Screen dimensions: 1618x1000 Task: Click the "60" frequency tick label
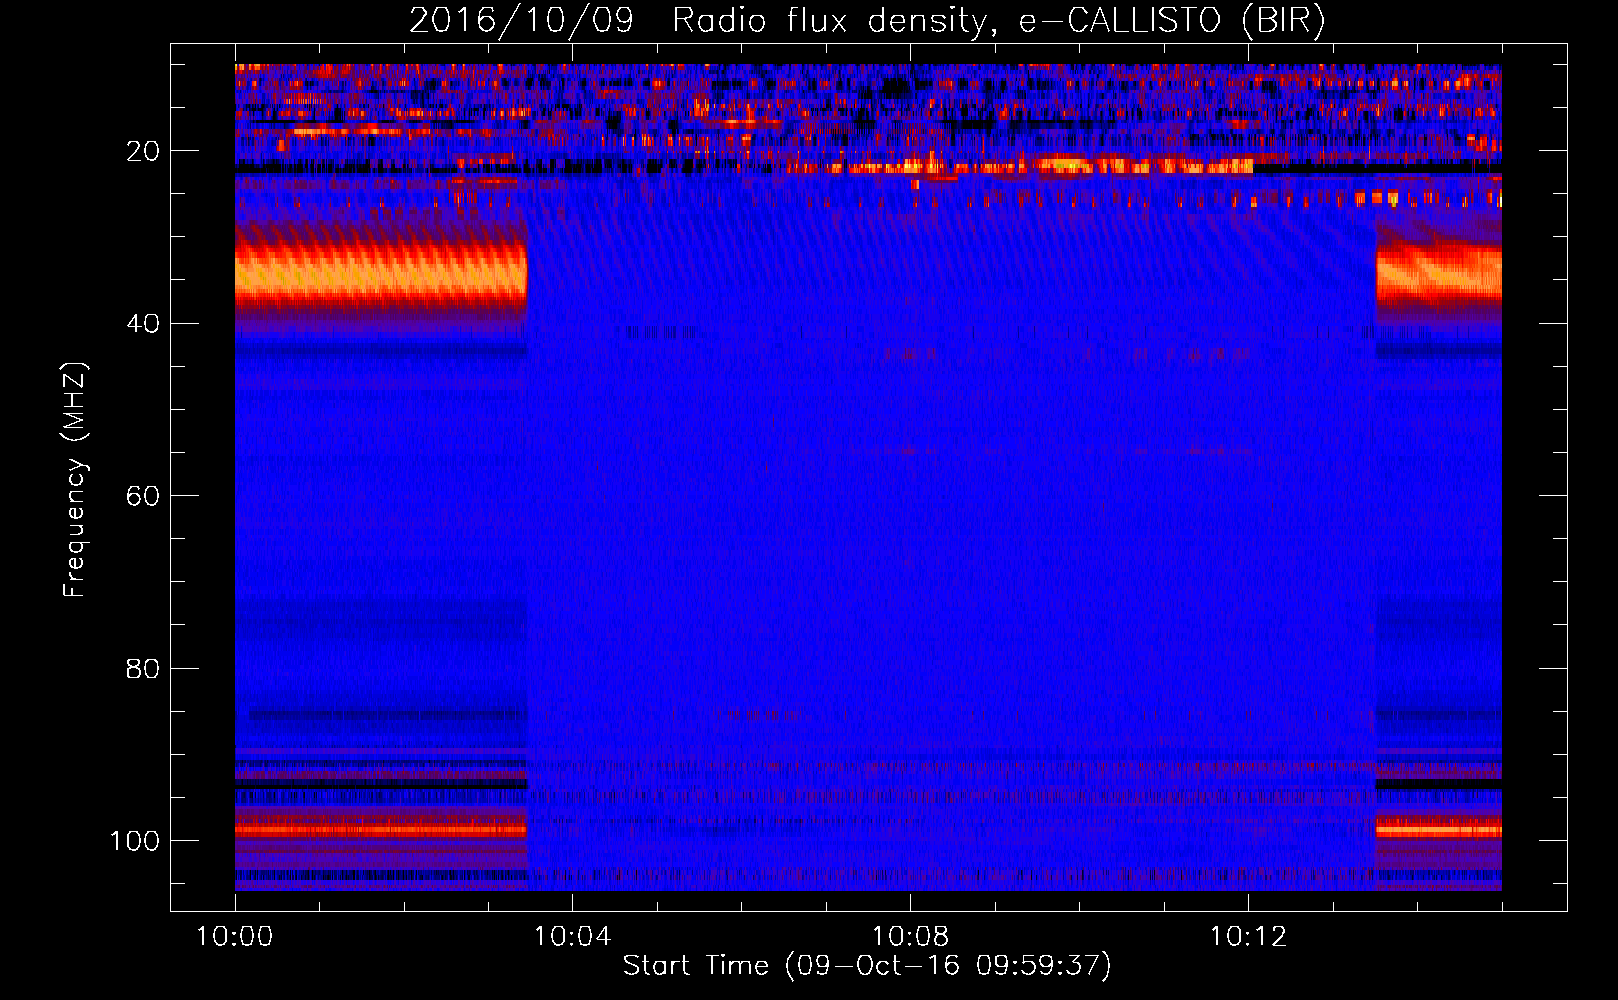tap(144, 496)
